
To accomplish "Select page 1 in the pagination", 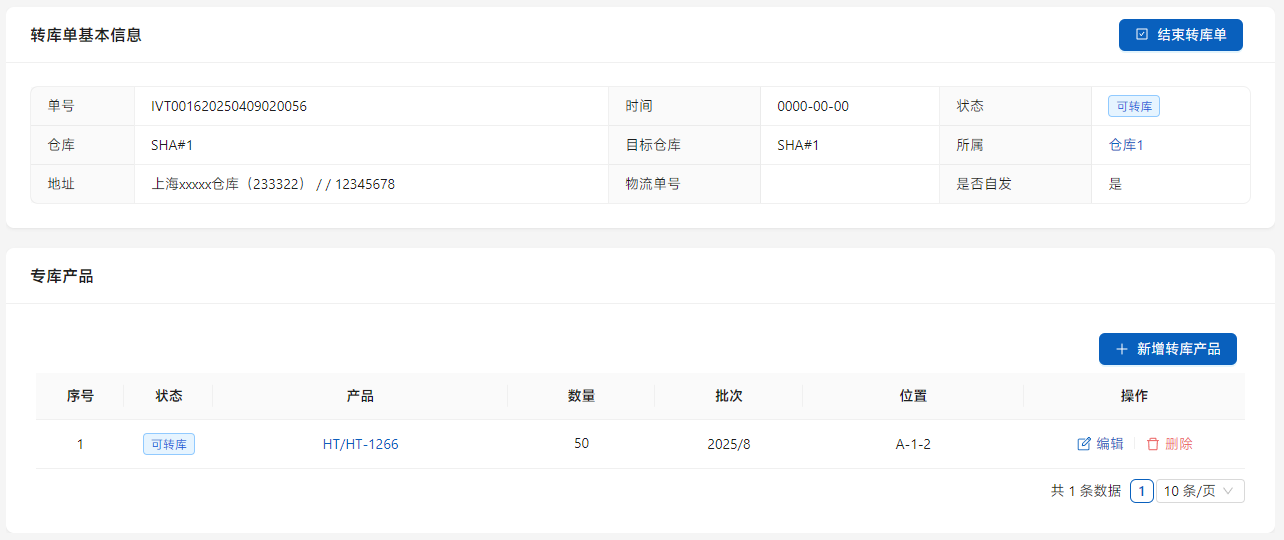I will click(x=1141, y=491).
